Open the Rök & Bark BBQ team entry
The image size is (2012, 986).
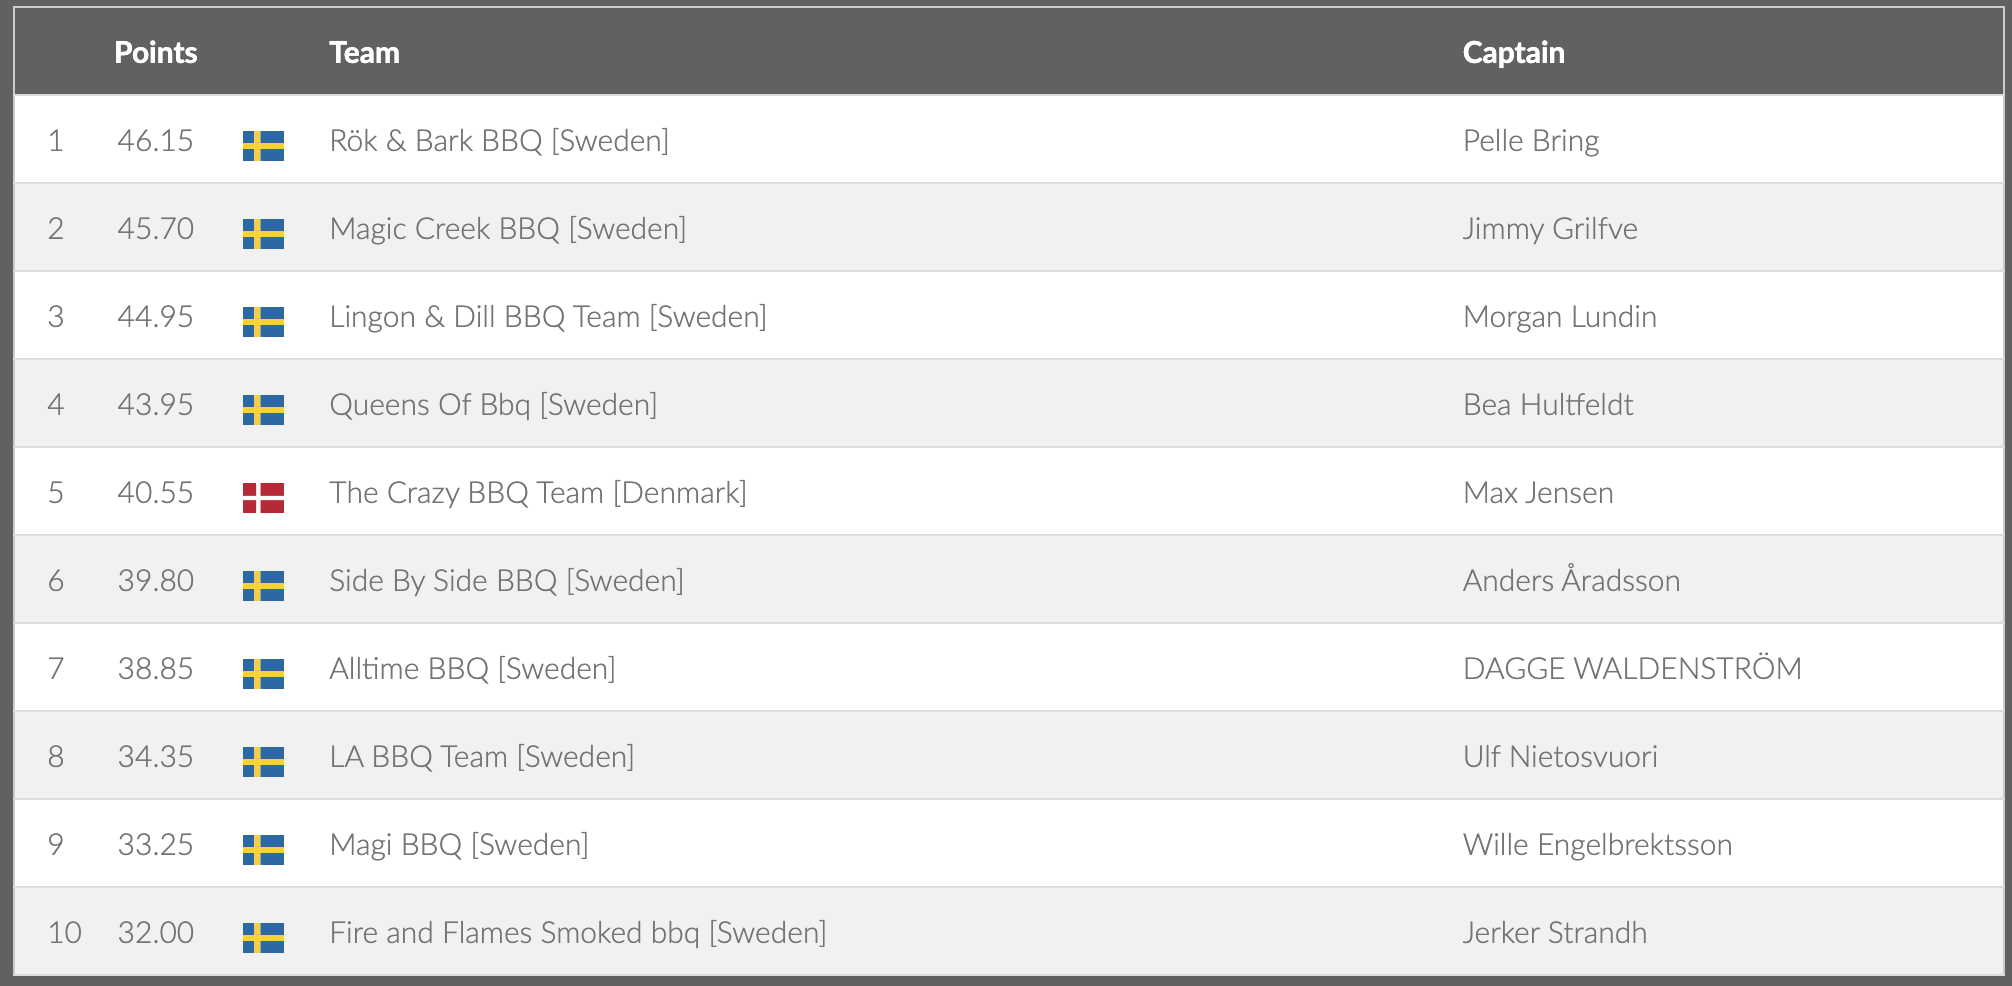pyautogui.click(x=499, y=141)
